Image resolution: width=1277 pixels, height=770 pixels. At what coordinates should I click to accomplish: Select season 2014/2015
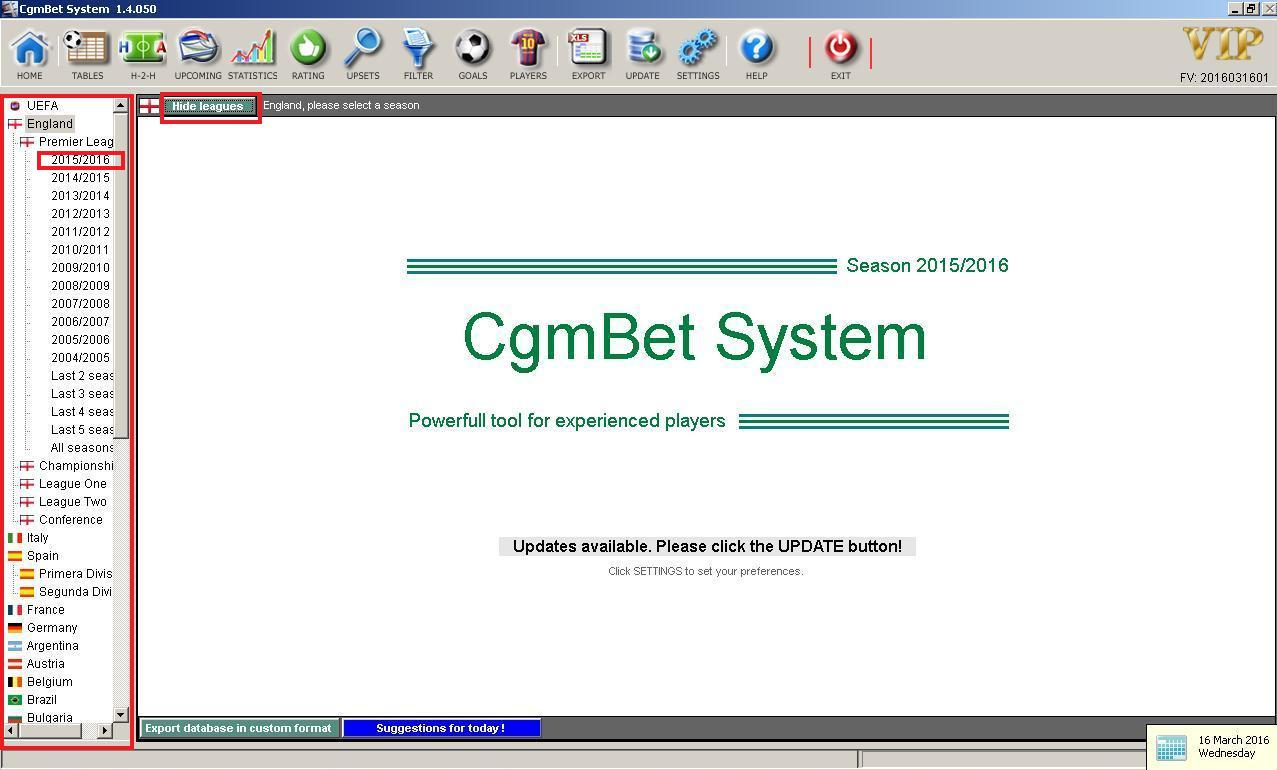point(81,178)
